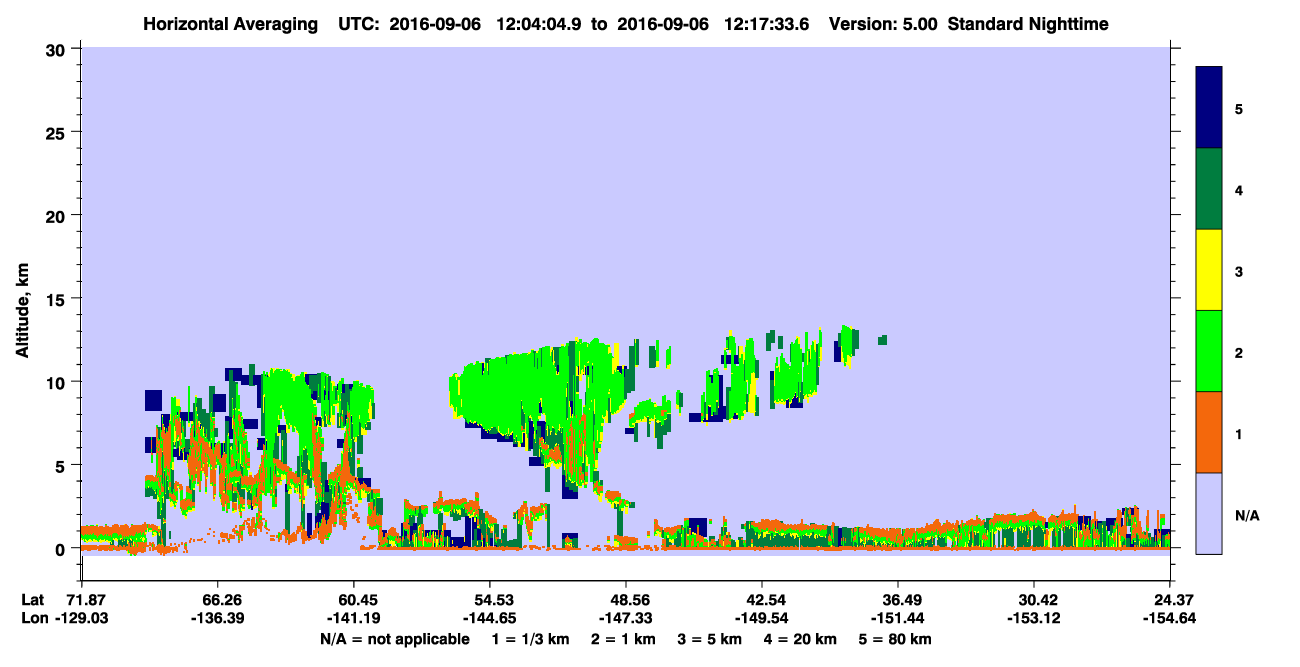1300x667 pixels.
Task: Click the start time '12:04:04.9'
Action: 541,24
